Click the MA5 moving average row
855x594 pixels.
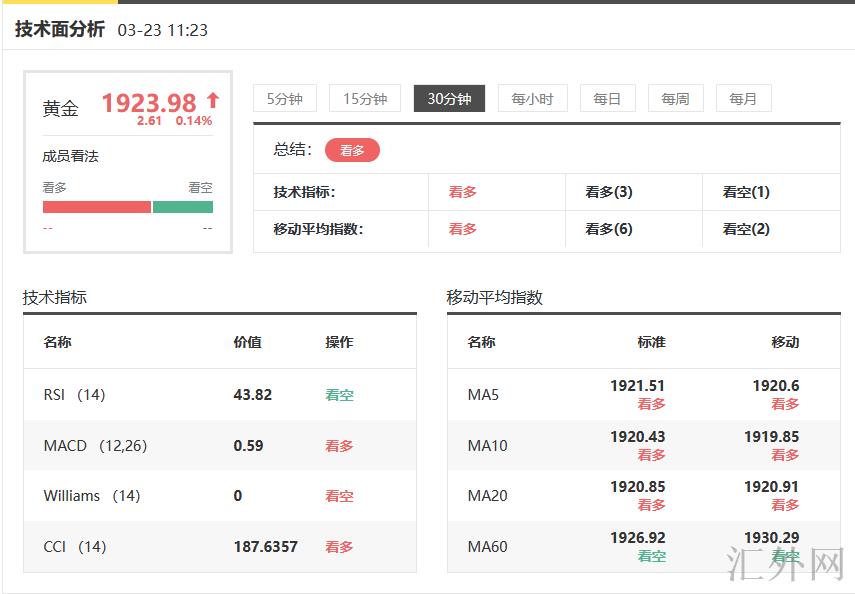[483, 395]
